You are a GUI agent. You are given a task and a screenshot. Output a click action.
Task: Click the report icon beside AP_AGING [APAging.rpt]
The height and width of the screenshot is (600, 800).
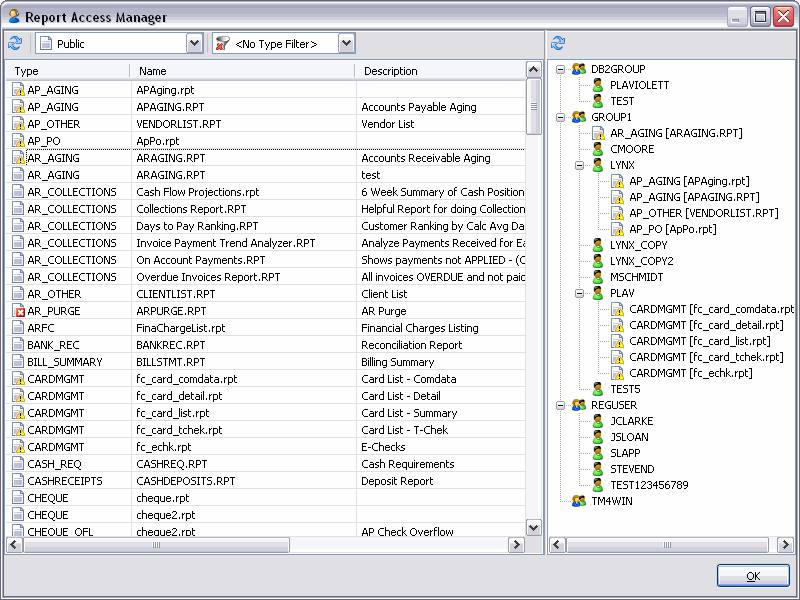pos(617,181)
